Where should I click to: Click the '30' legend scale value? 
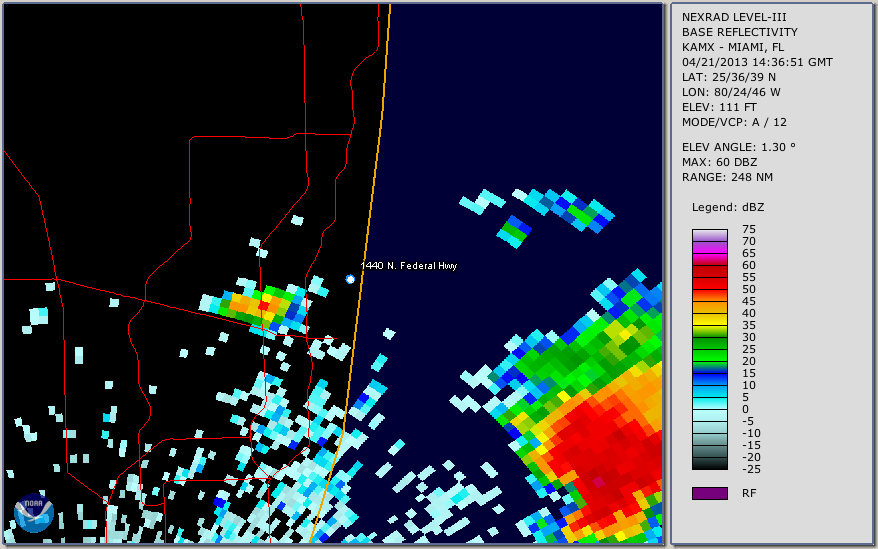coord(749,337)
